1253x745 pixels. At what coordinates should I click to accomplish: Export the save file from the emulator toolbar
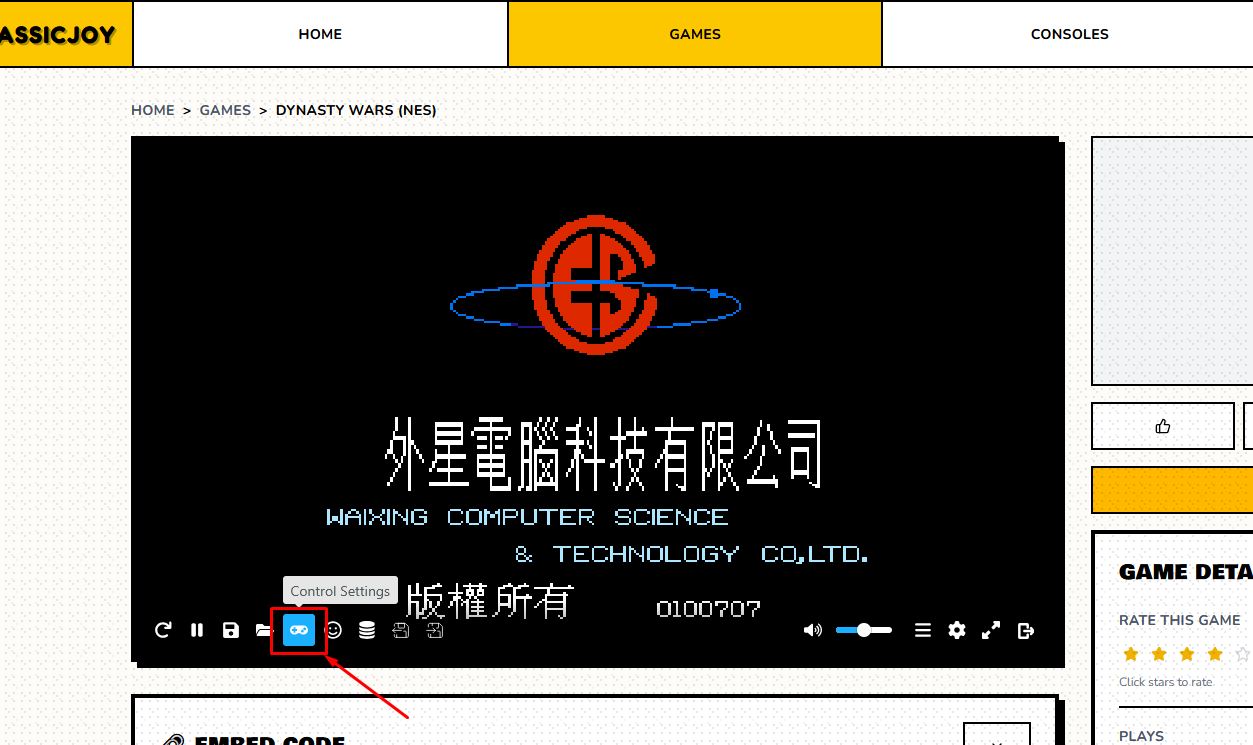tap(401, 630)
